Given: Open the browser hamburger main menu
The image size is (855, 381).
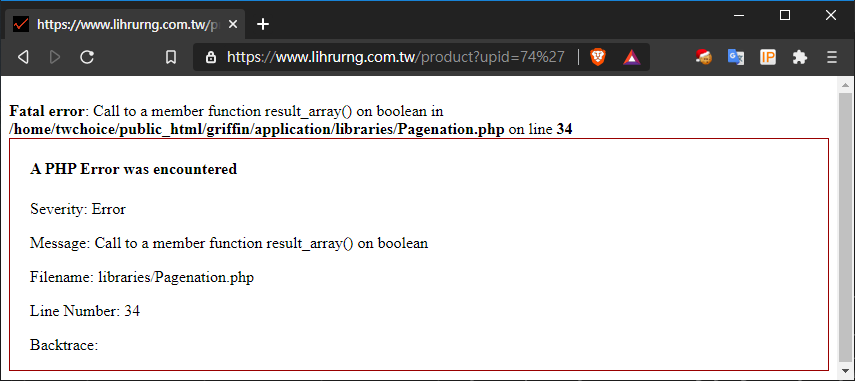Looking at the screenshot, I should point(832,57).
